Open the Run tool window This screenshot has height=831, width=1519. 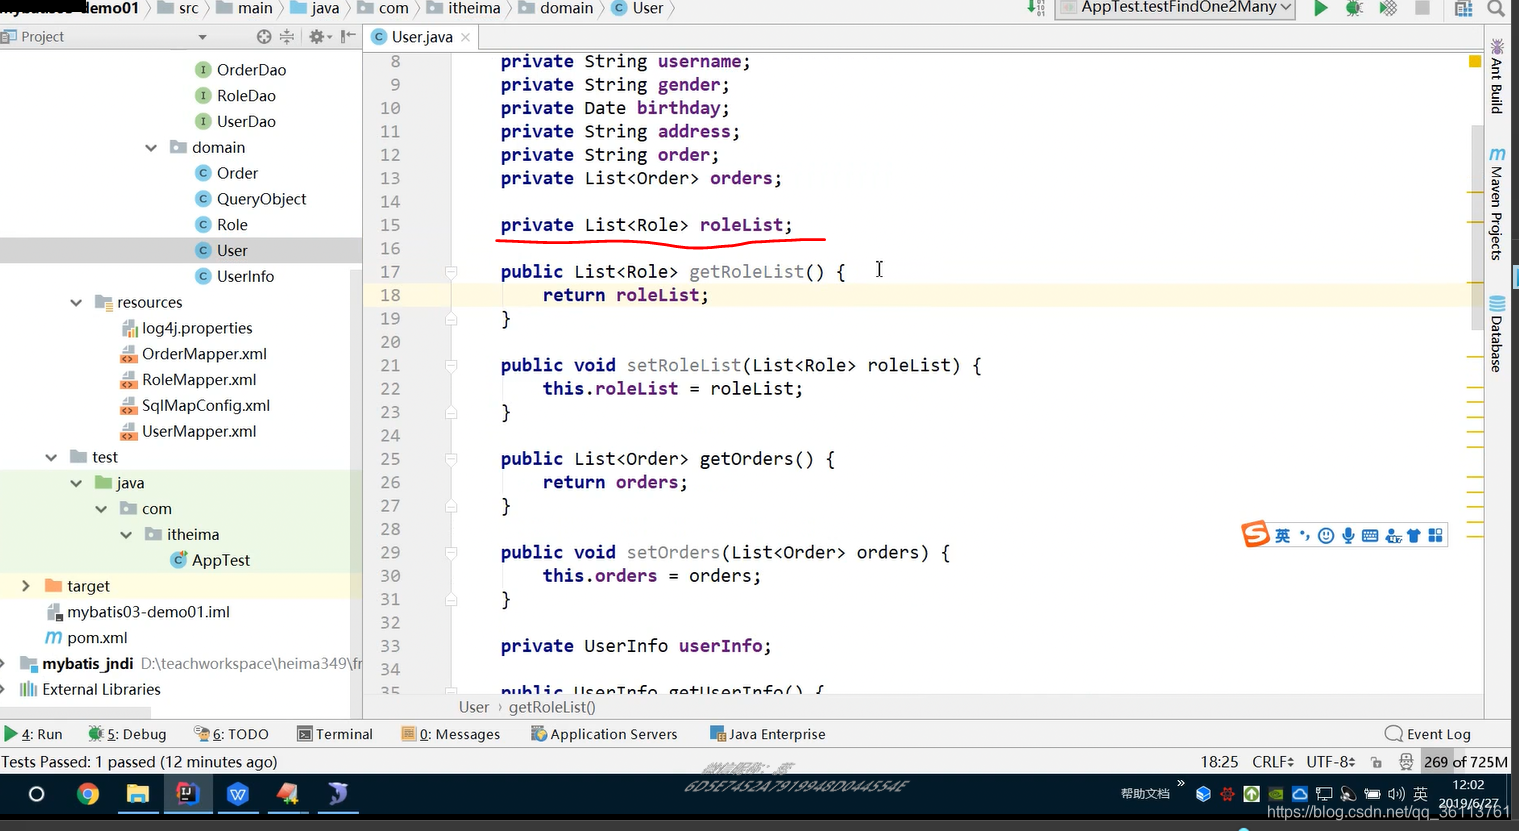point(33,734)
